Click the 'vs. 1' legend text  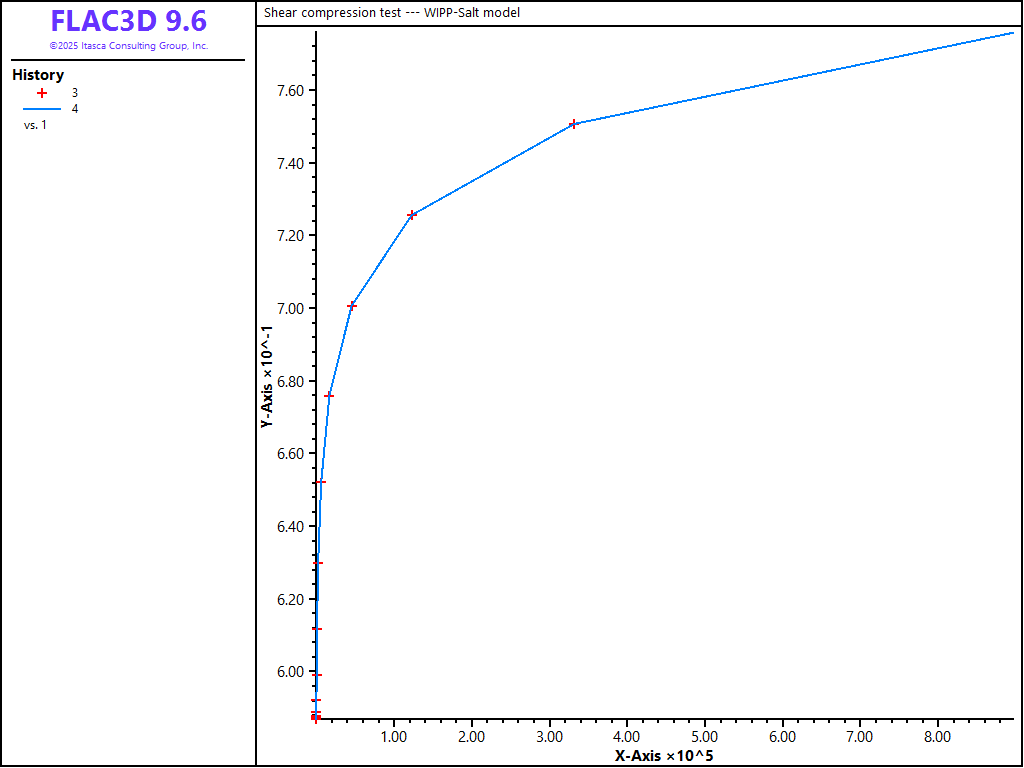coord(35,125)
